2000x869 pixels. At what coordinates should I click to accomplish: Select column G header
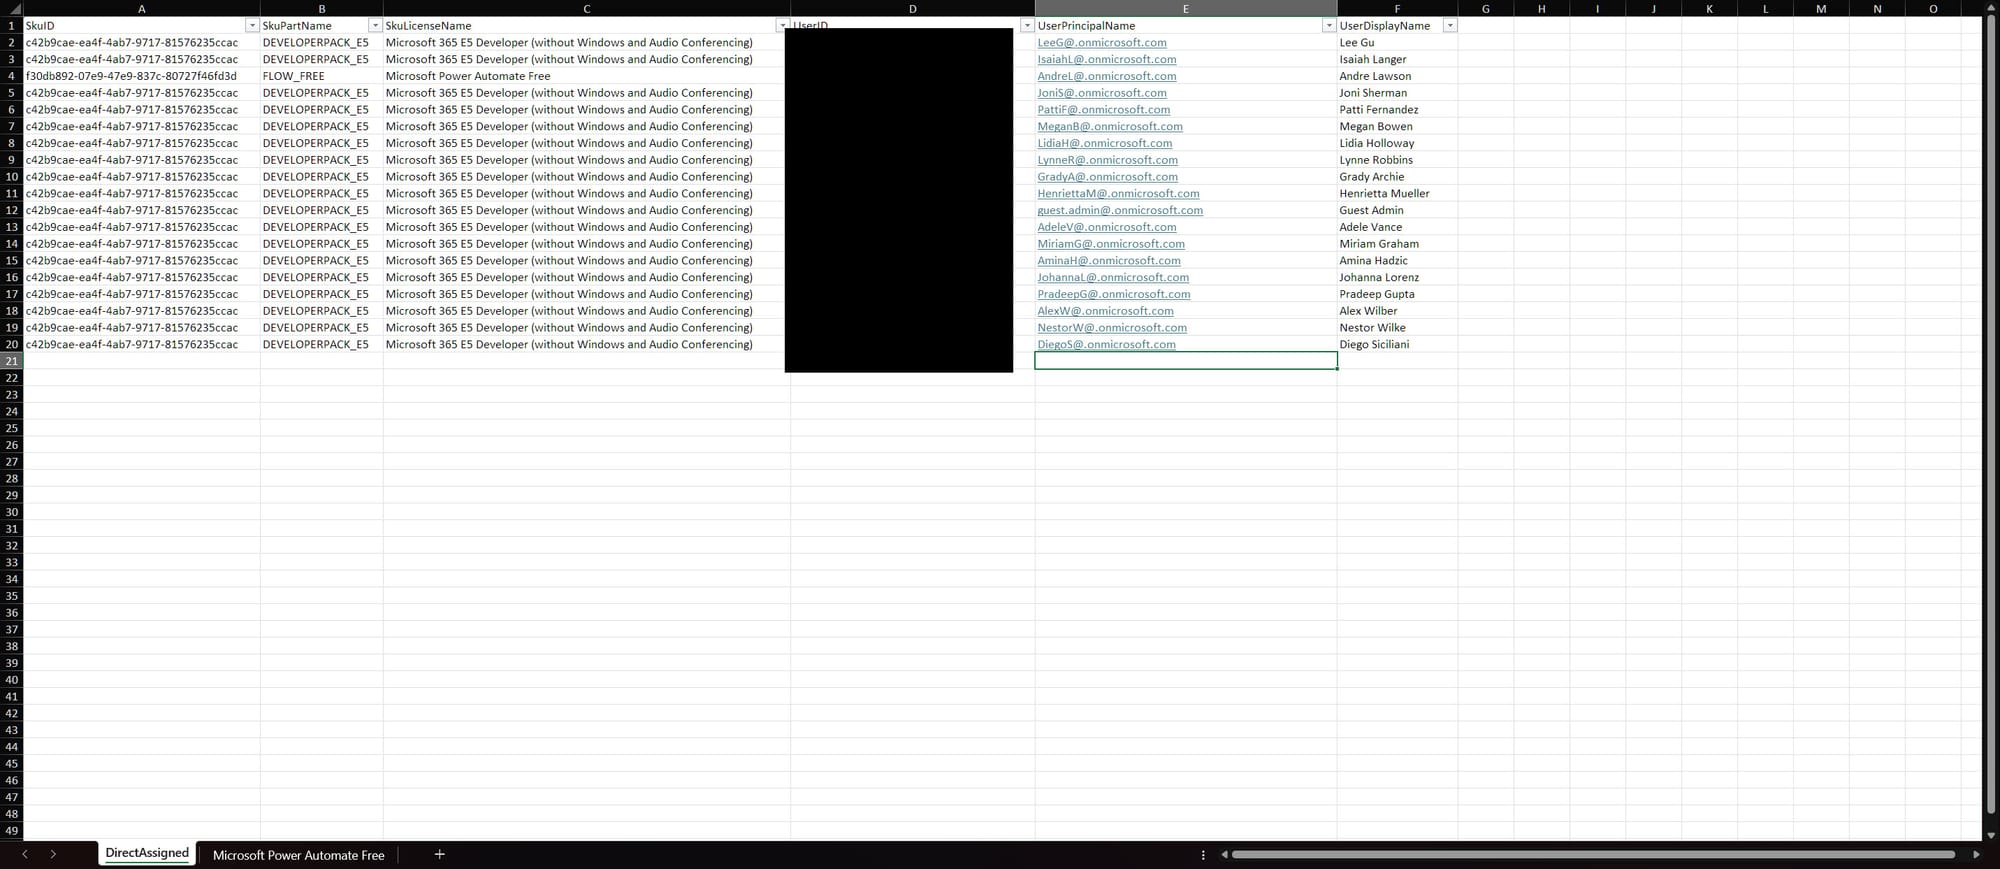pos(1485,8)
